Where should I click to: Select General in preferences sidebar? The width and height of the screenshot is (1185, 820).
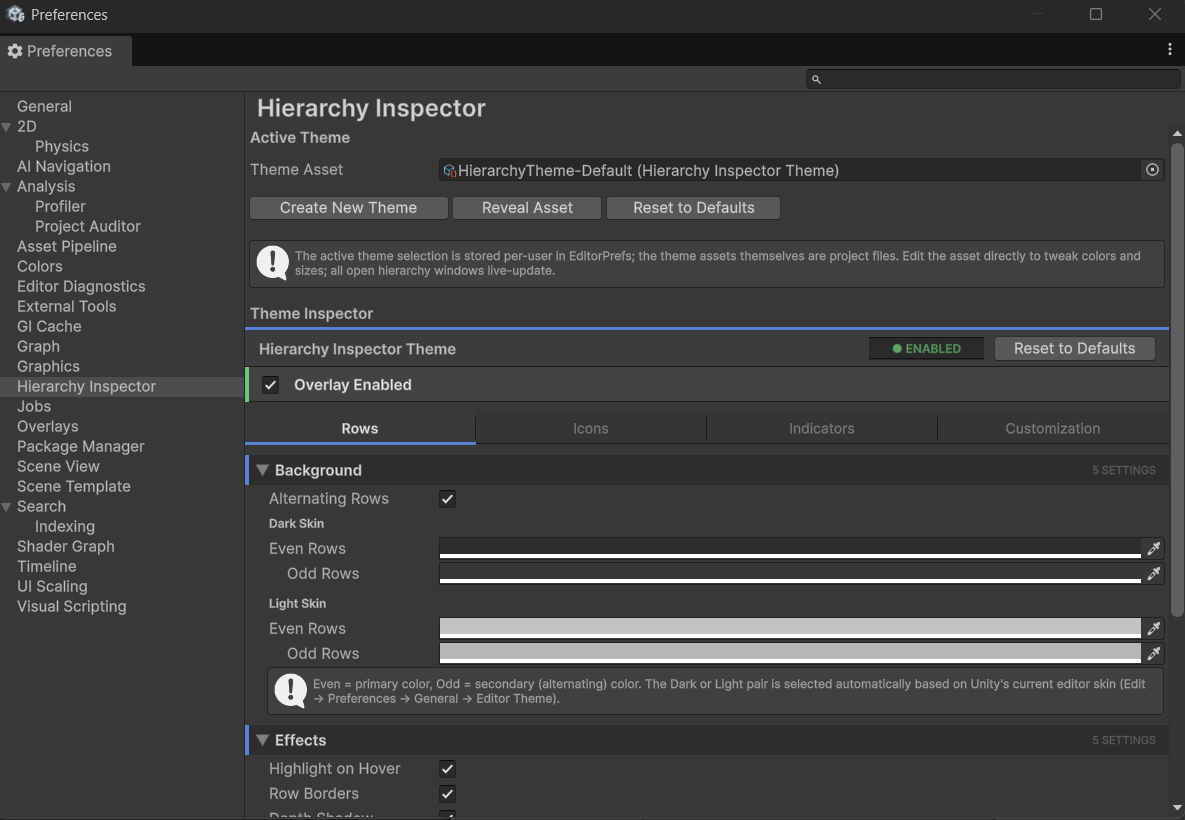45,107
